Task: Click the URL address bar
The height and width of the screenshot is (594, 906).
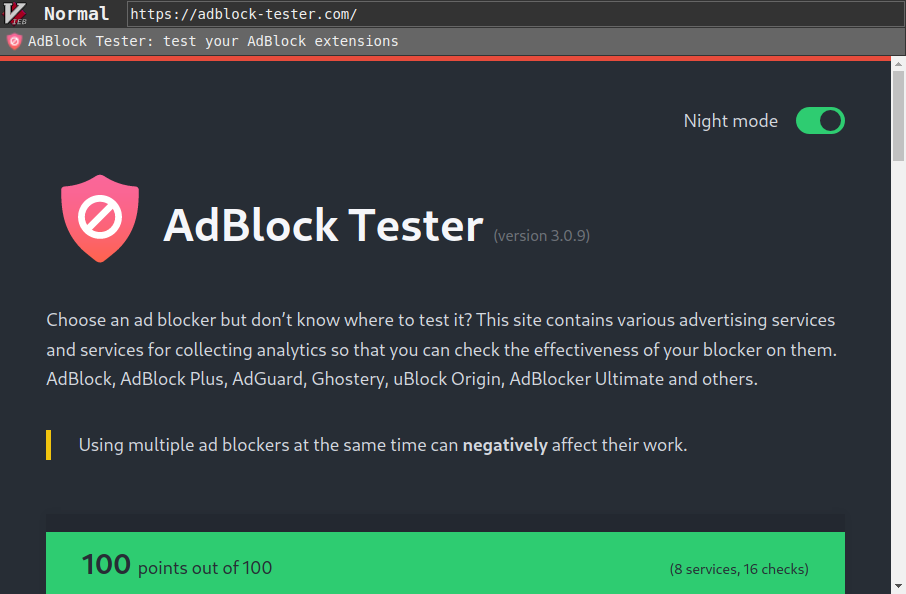Action: 400,13
